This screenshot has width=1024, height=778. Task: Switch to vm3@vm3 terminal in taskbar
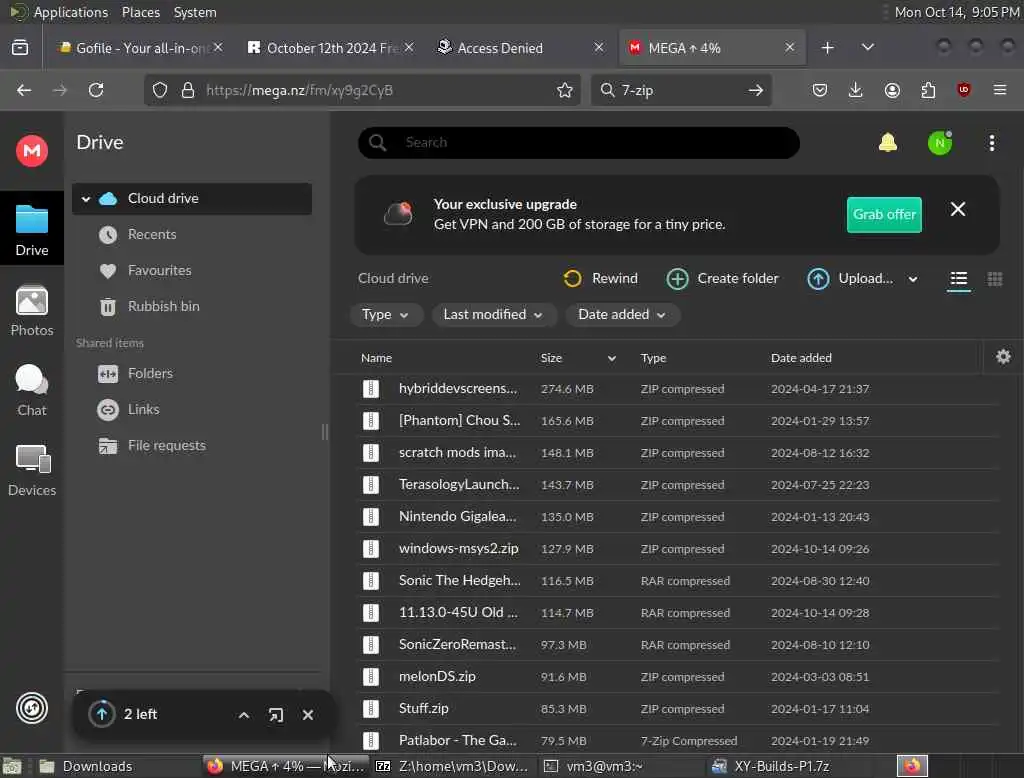[x=620, y=766]
